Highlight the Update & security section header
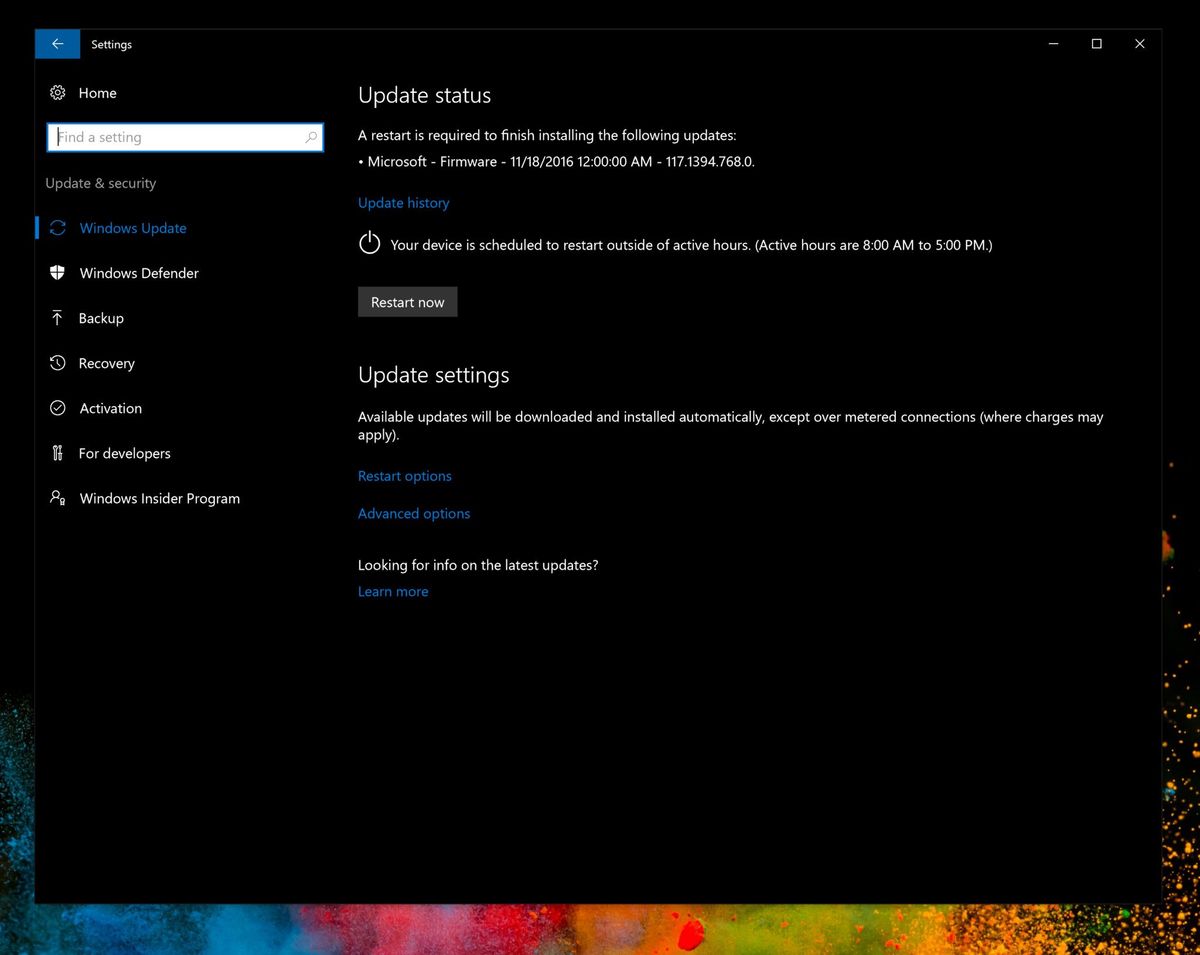The image size is (1200, 955). tap(100, 183)
